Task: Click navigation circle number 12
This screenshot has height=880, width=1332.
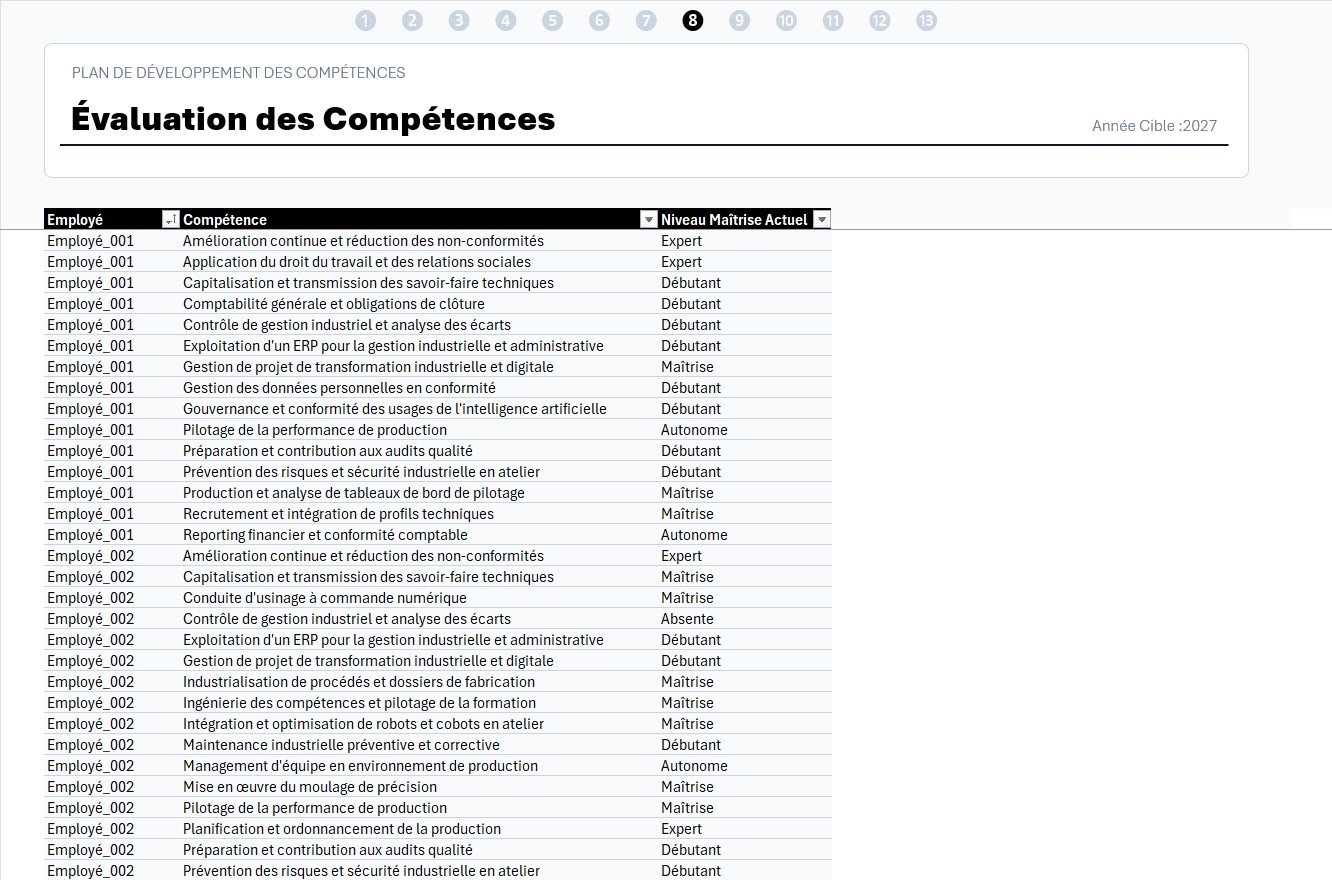Action: 879,20
